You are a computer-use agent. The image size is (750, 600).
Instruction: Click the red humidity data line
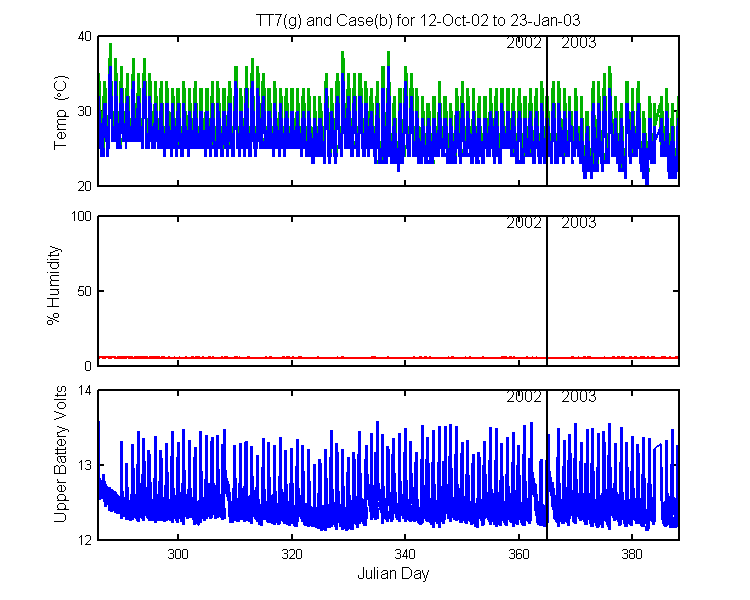(x=388, y=357)
